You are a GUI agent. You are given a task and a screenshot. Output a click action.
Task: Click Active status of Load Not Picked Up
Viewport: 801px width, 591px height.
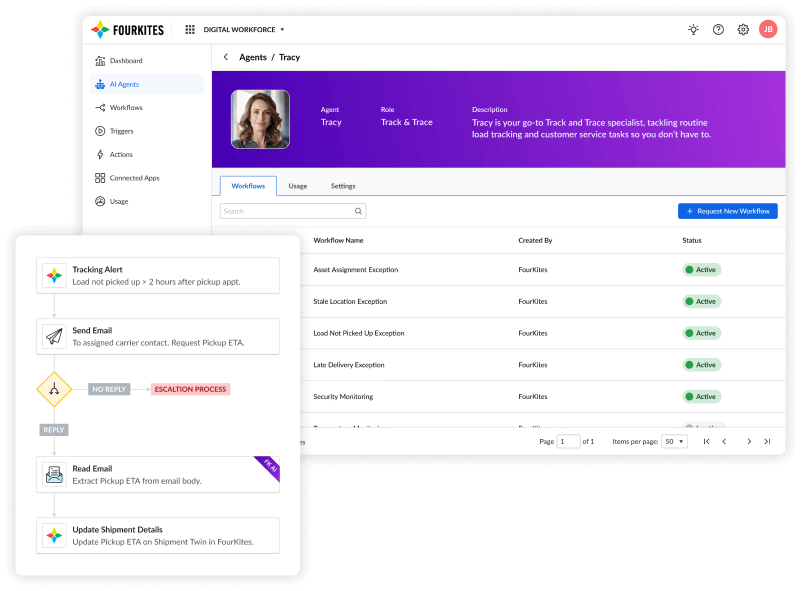pos(701,333)
